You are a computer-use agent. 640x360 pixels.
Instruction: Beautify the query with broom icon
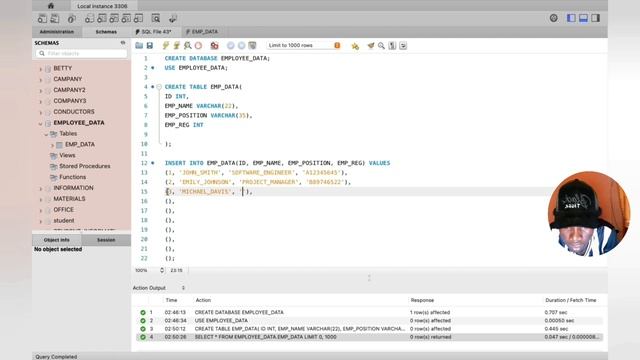point(371,46)
